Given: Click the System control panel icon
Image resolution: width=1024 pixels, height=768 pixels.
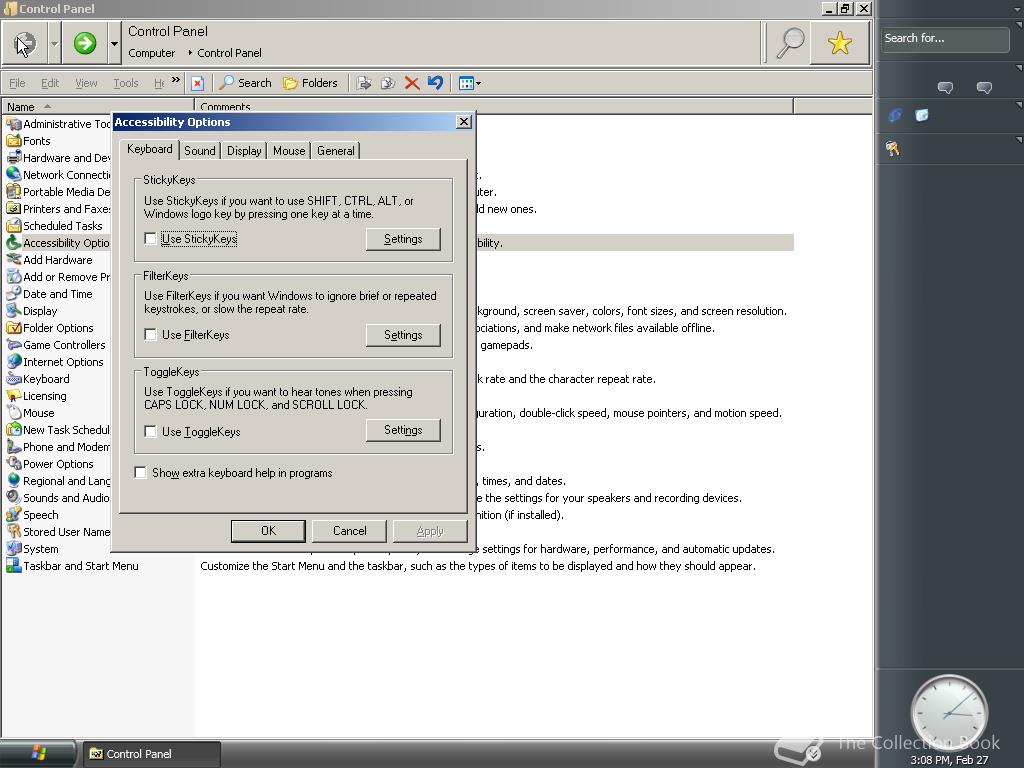Looking at the screenshot, I should coord(14,548).
